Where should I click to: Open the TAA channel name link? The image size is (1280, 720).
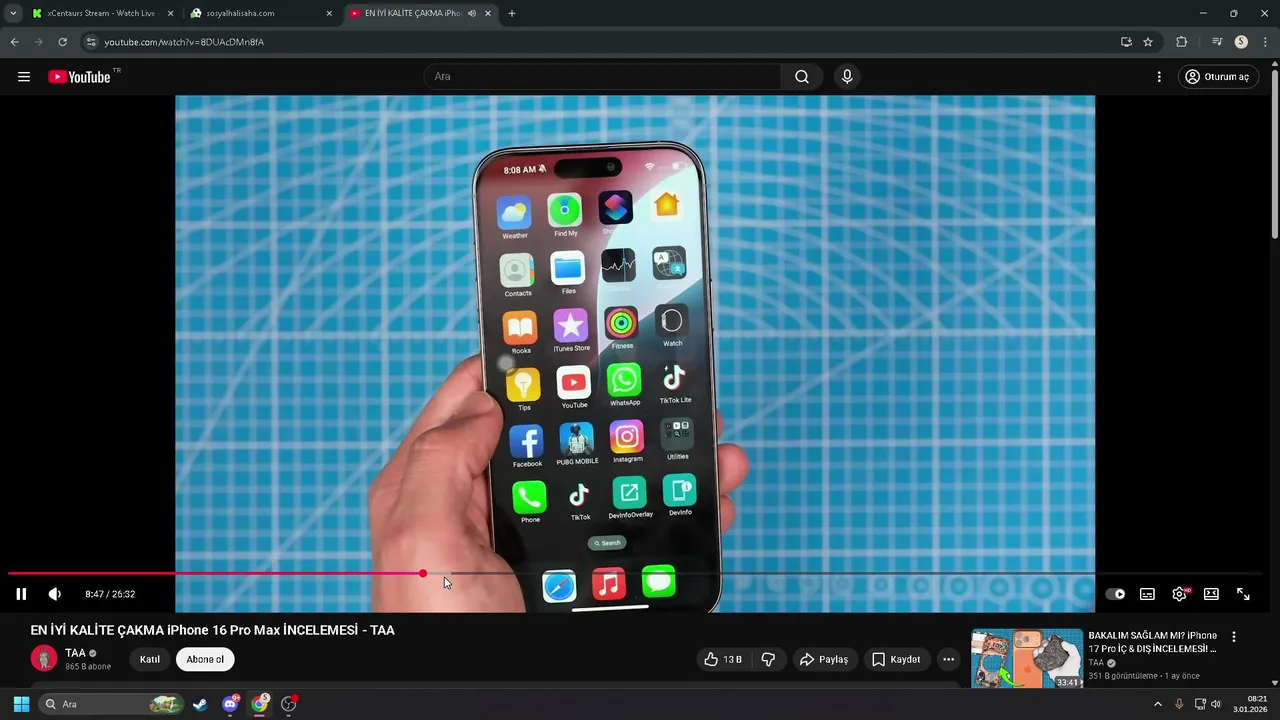(75, 653)
